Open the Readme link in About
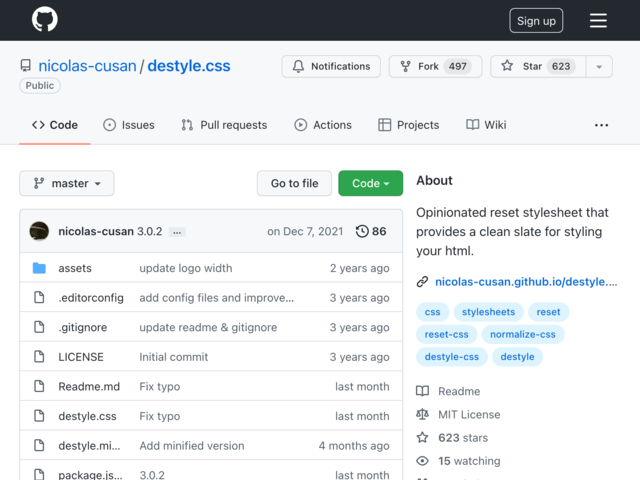Screen dimensions: 640x480 pyautogui.click(x=448, y=391)
